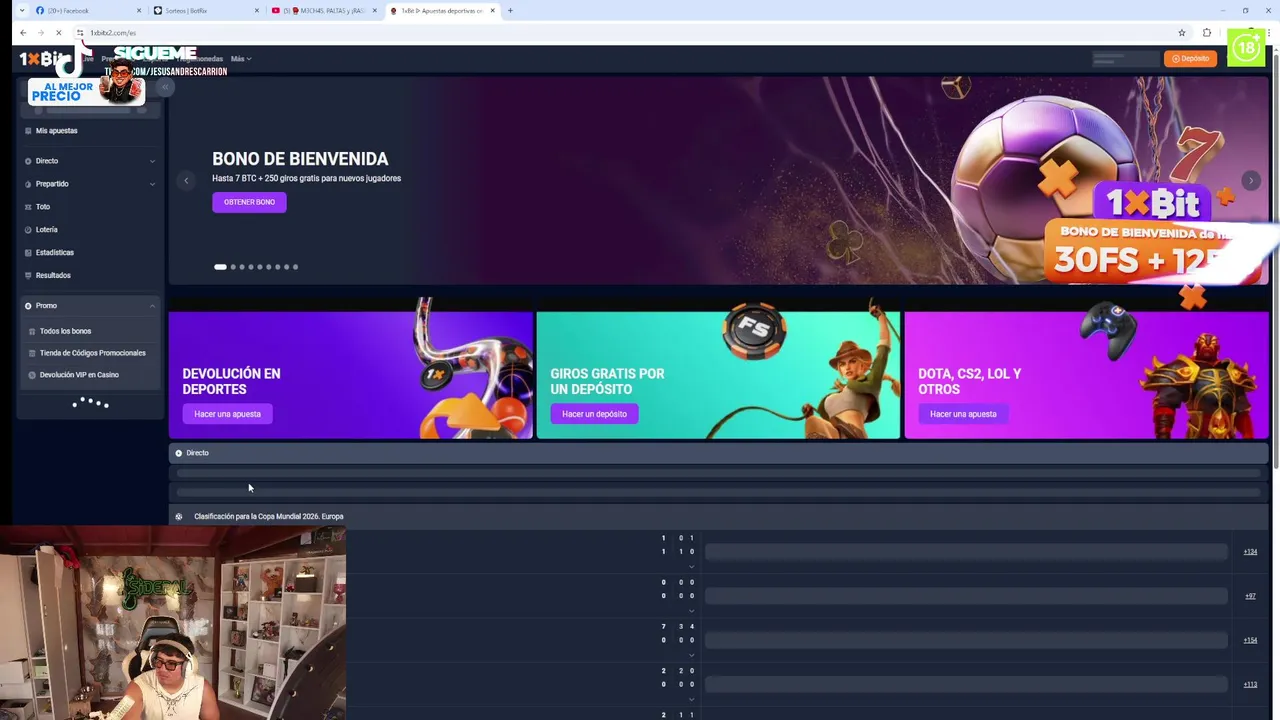1280x720 pixels.
Task: Click the Copa Mundial 2026 section icon
Action: pos(179,517)
